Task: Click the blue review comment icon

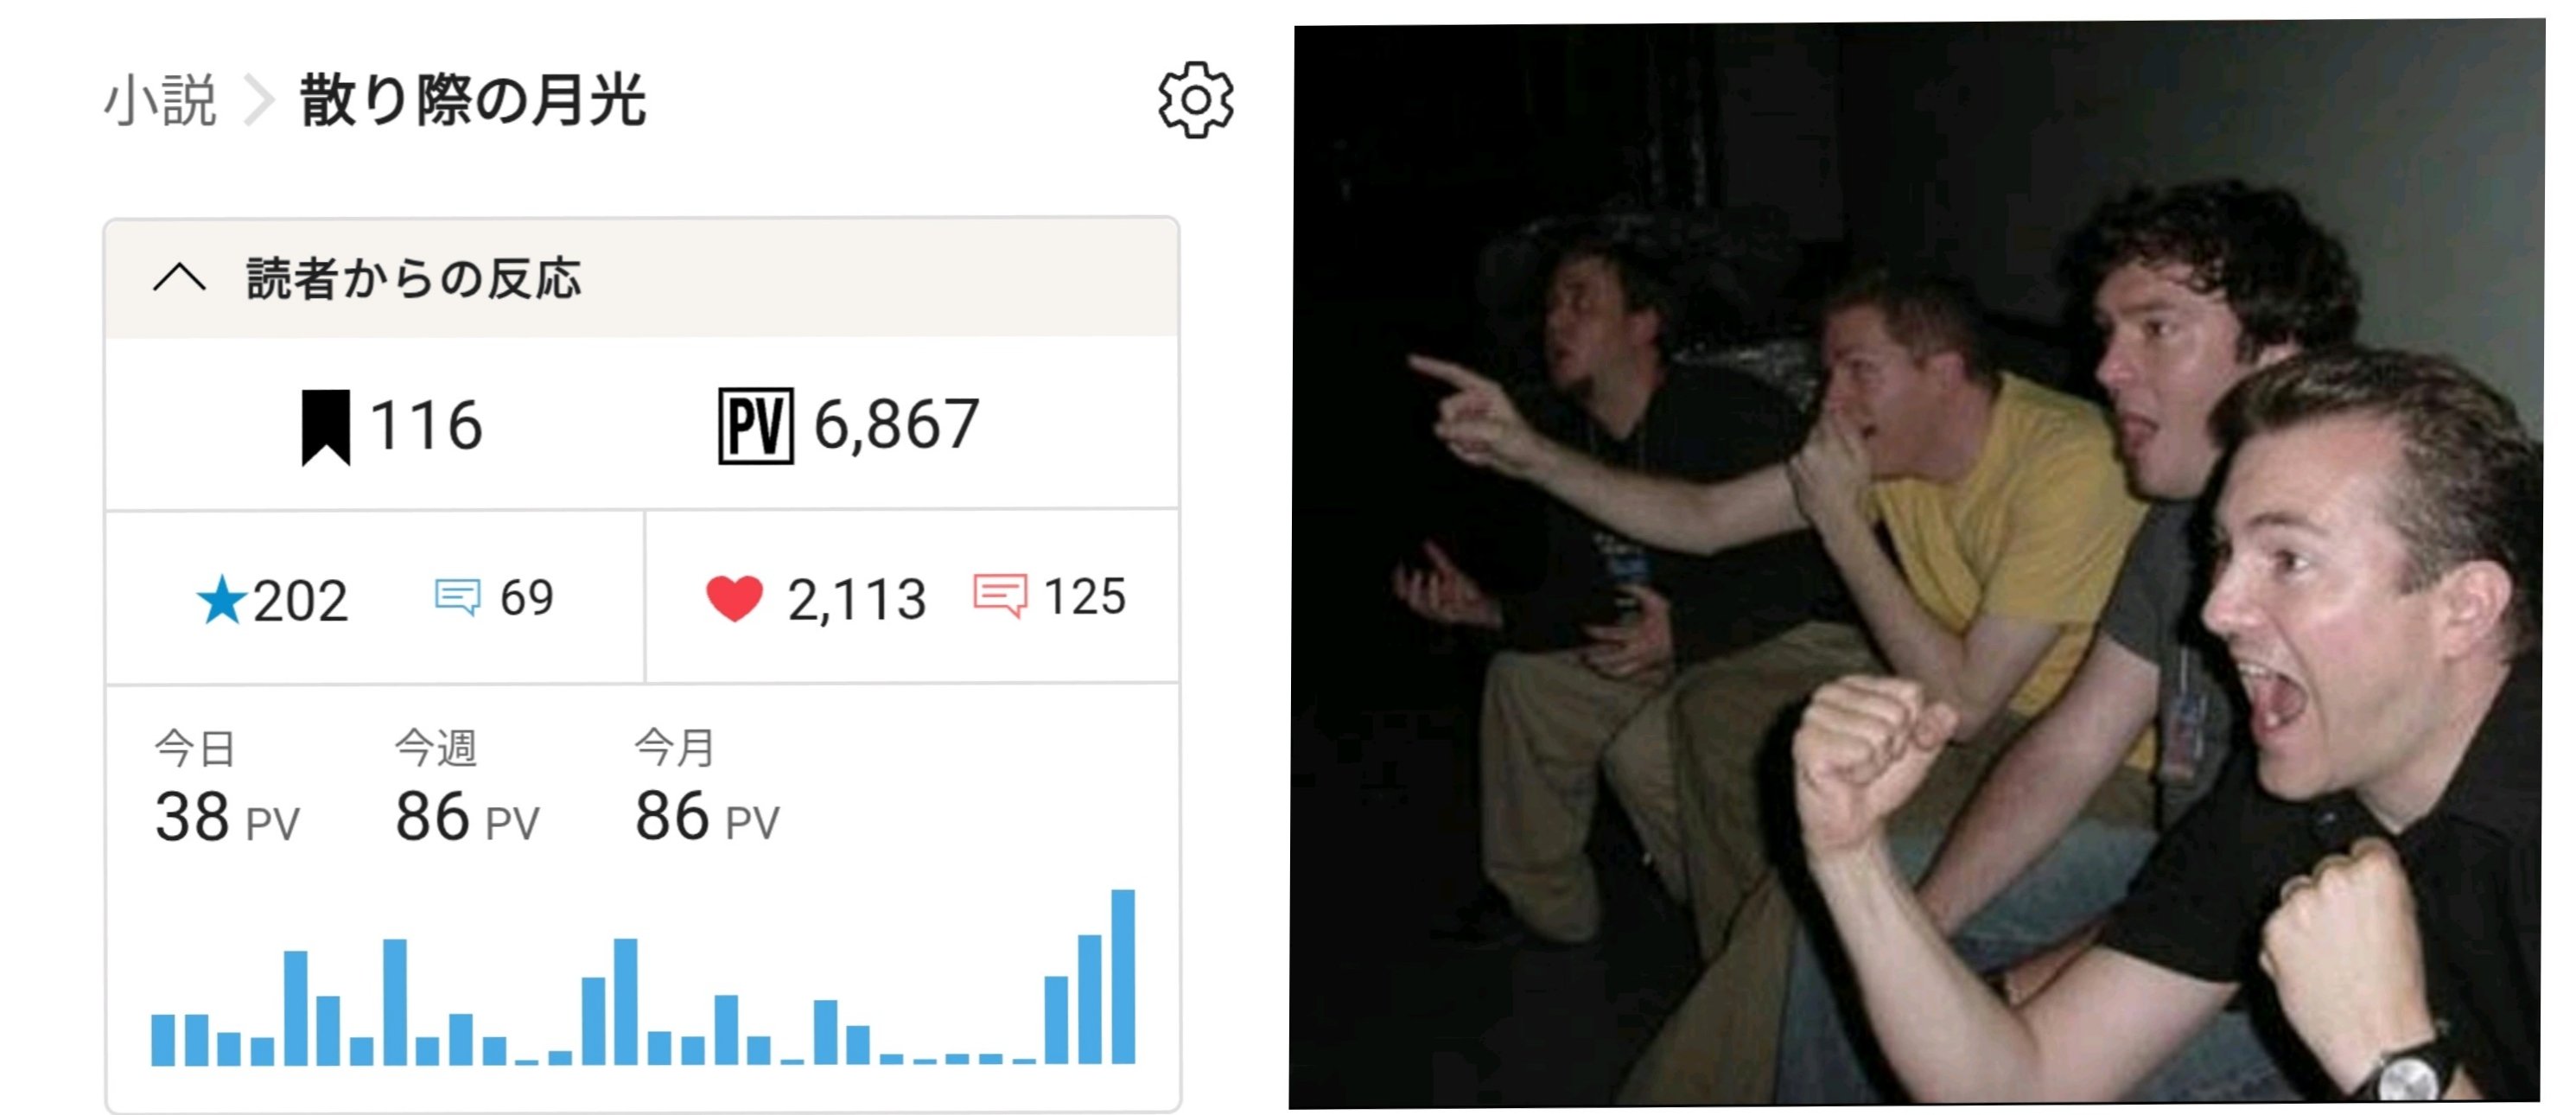Action: click(458, 597)
